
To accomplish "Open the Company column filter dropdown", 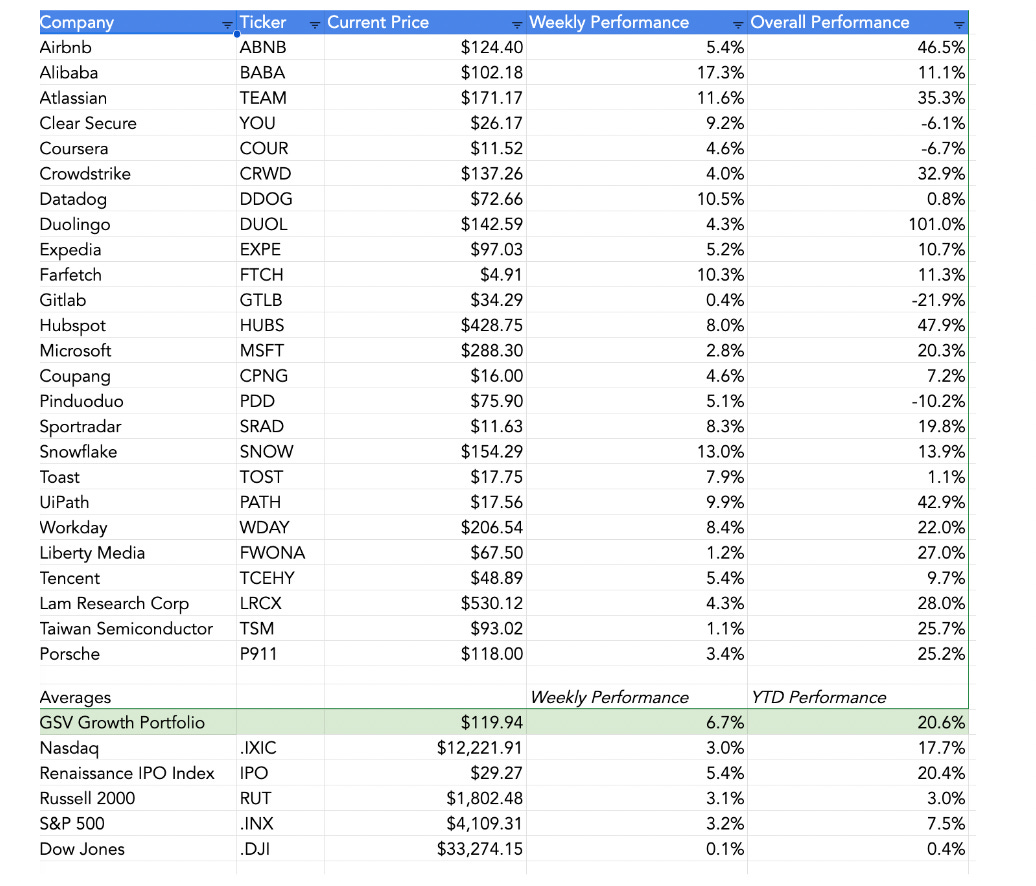I will click(227, 24).
